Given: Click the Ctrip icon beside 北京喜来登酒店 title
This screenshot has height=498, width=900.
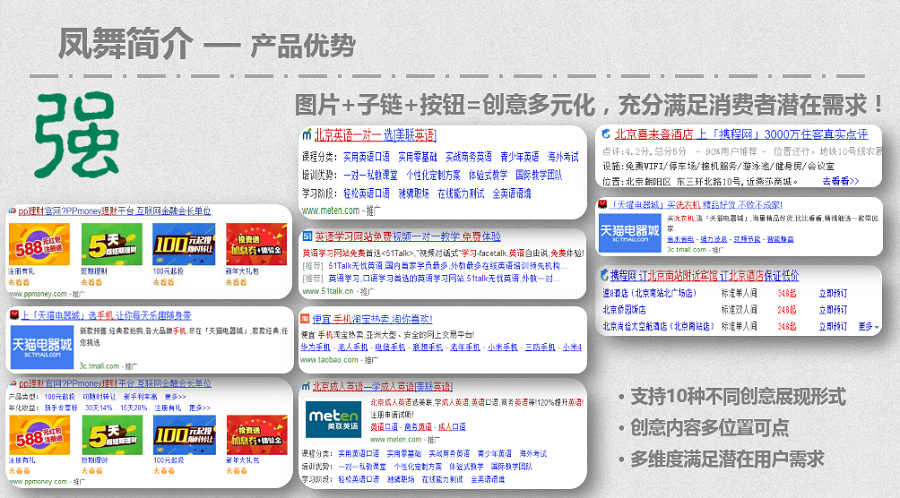Looking at the screenshot, I should point(606,134).
